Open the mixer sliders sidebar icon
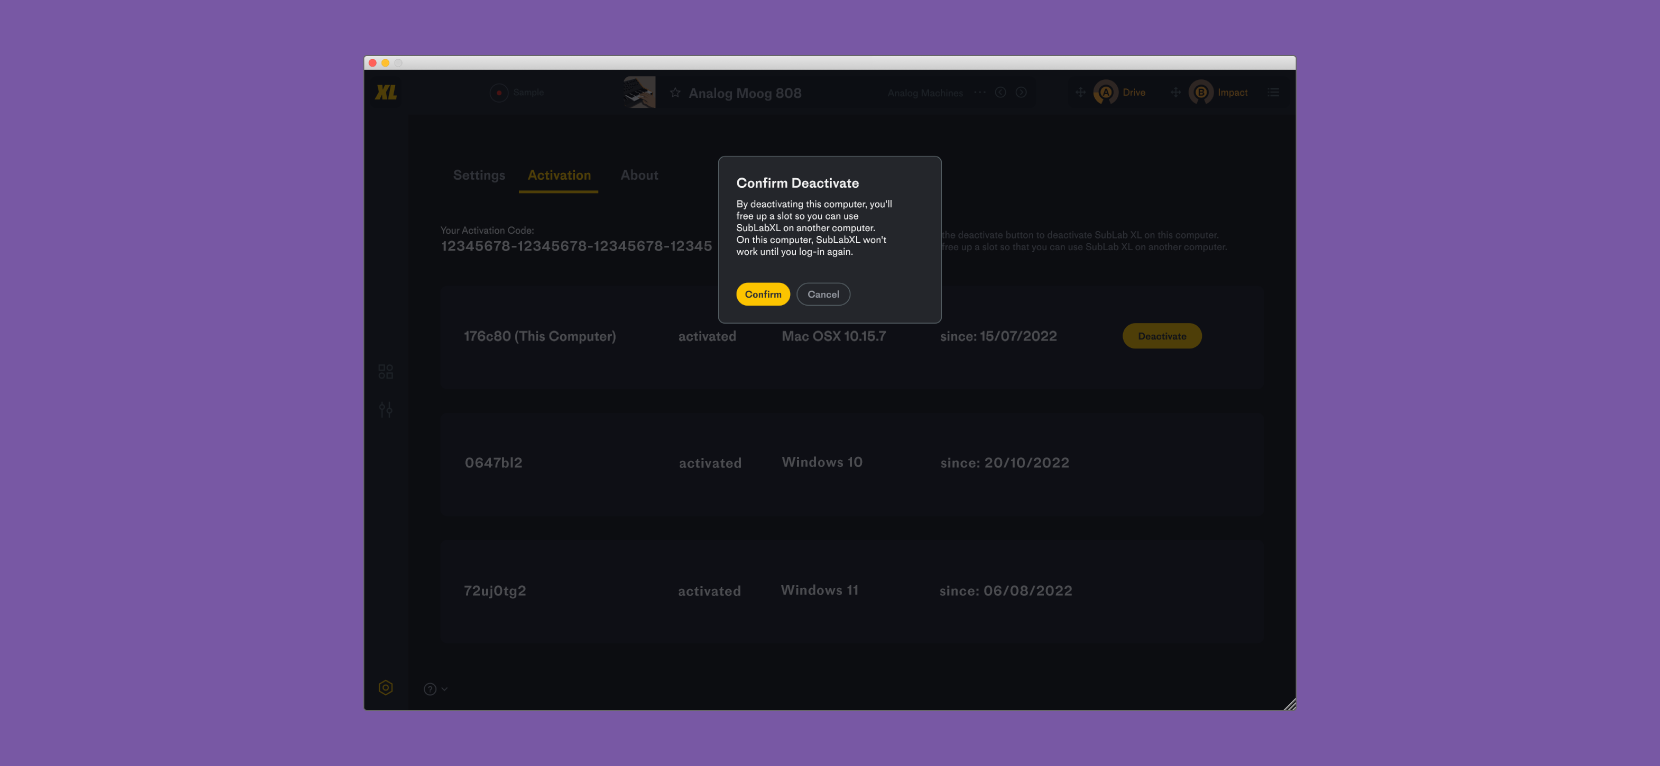The width and height of the screenshot is (1660, 766). coord(386,410)
